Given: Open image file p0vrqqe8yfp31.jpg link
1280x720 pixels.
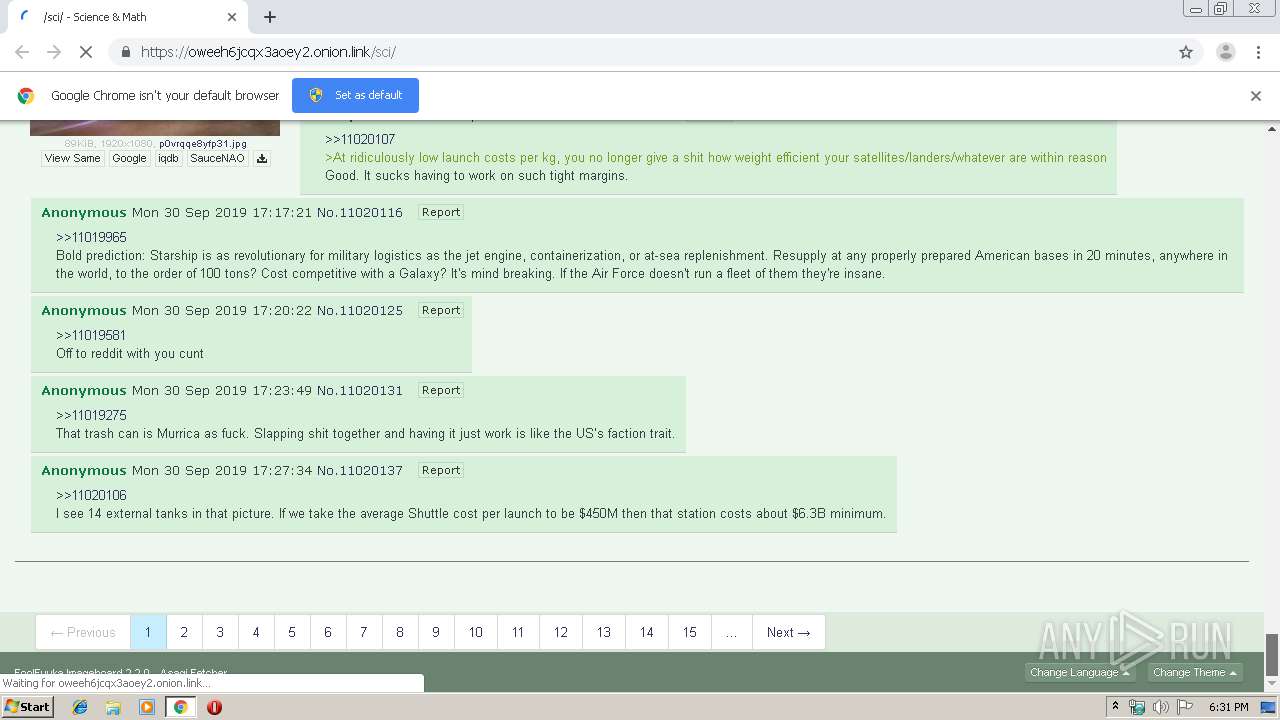Looking at the screenshot, I should [x=203, y=144].
